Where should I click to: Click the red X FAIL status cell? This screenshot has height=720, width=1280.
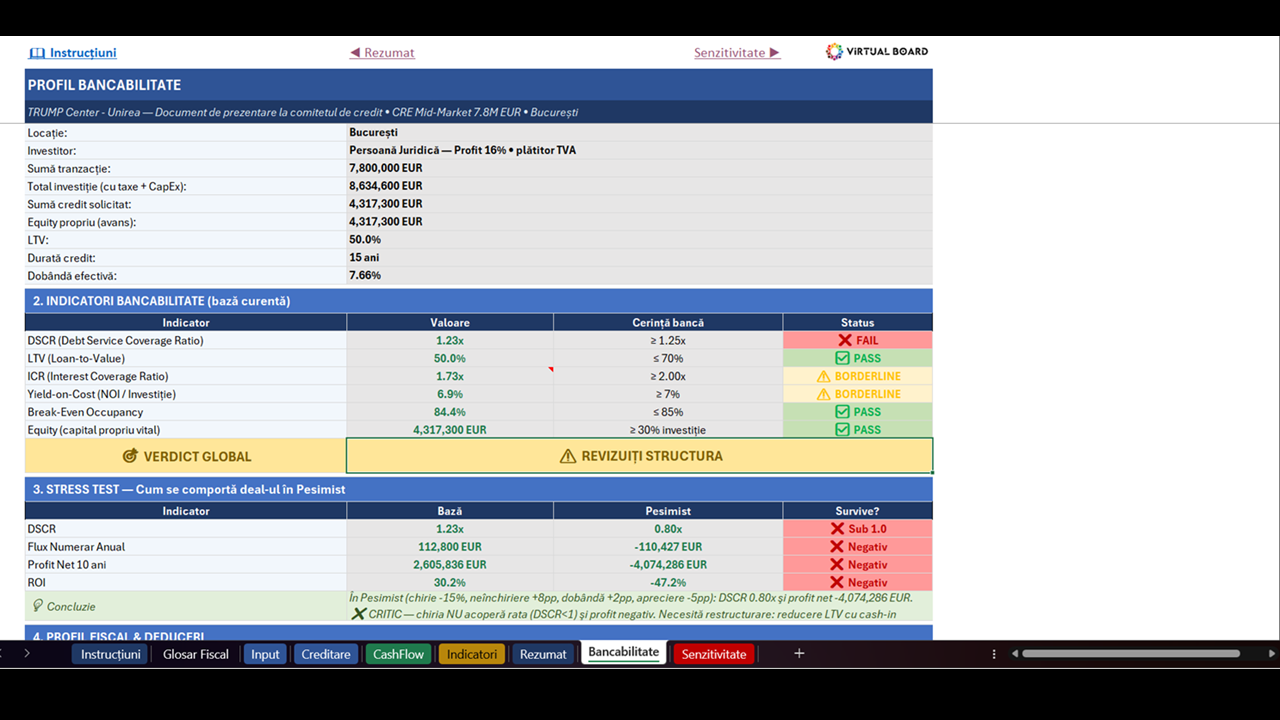point(858,341)
